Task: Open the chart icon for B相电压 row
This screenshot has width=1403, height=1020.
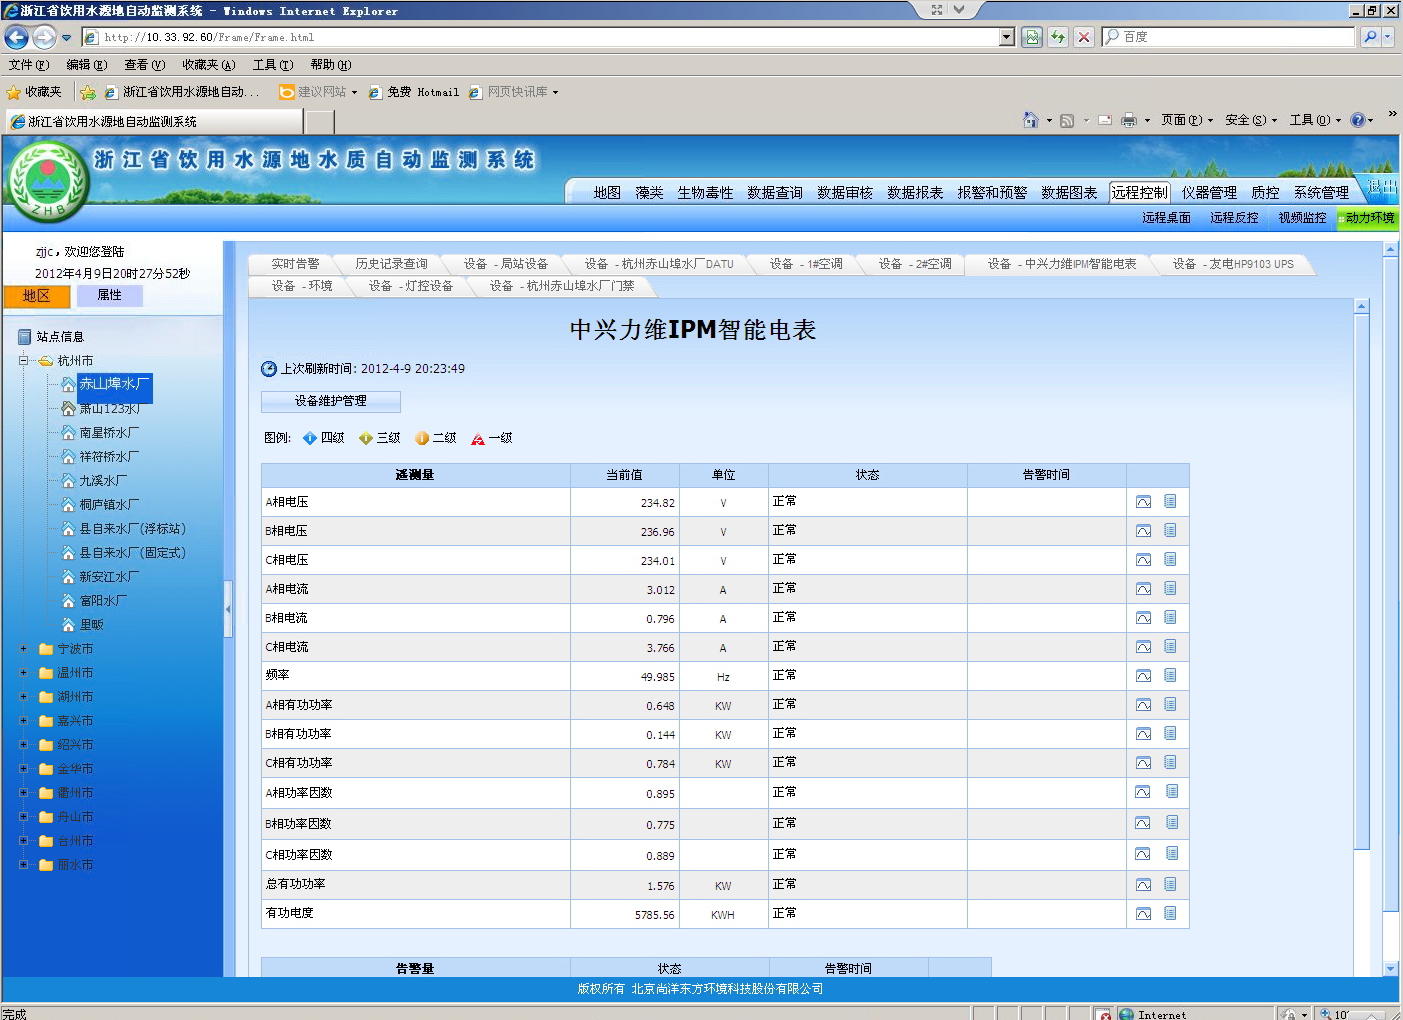Action: pyautogui.click(x=1143, y=531)
